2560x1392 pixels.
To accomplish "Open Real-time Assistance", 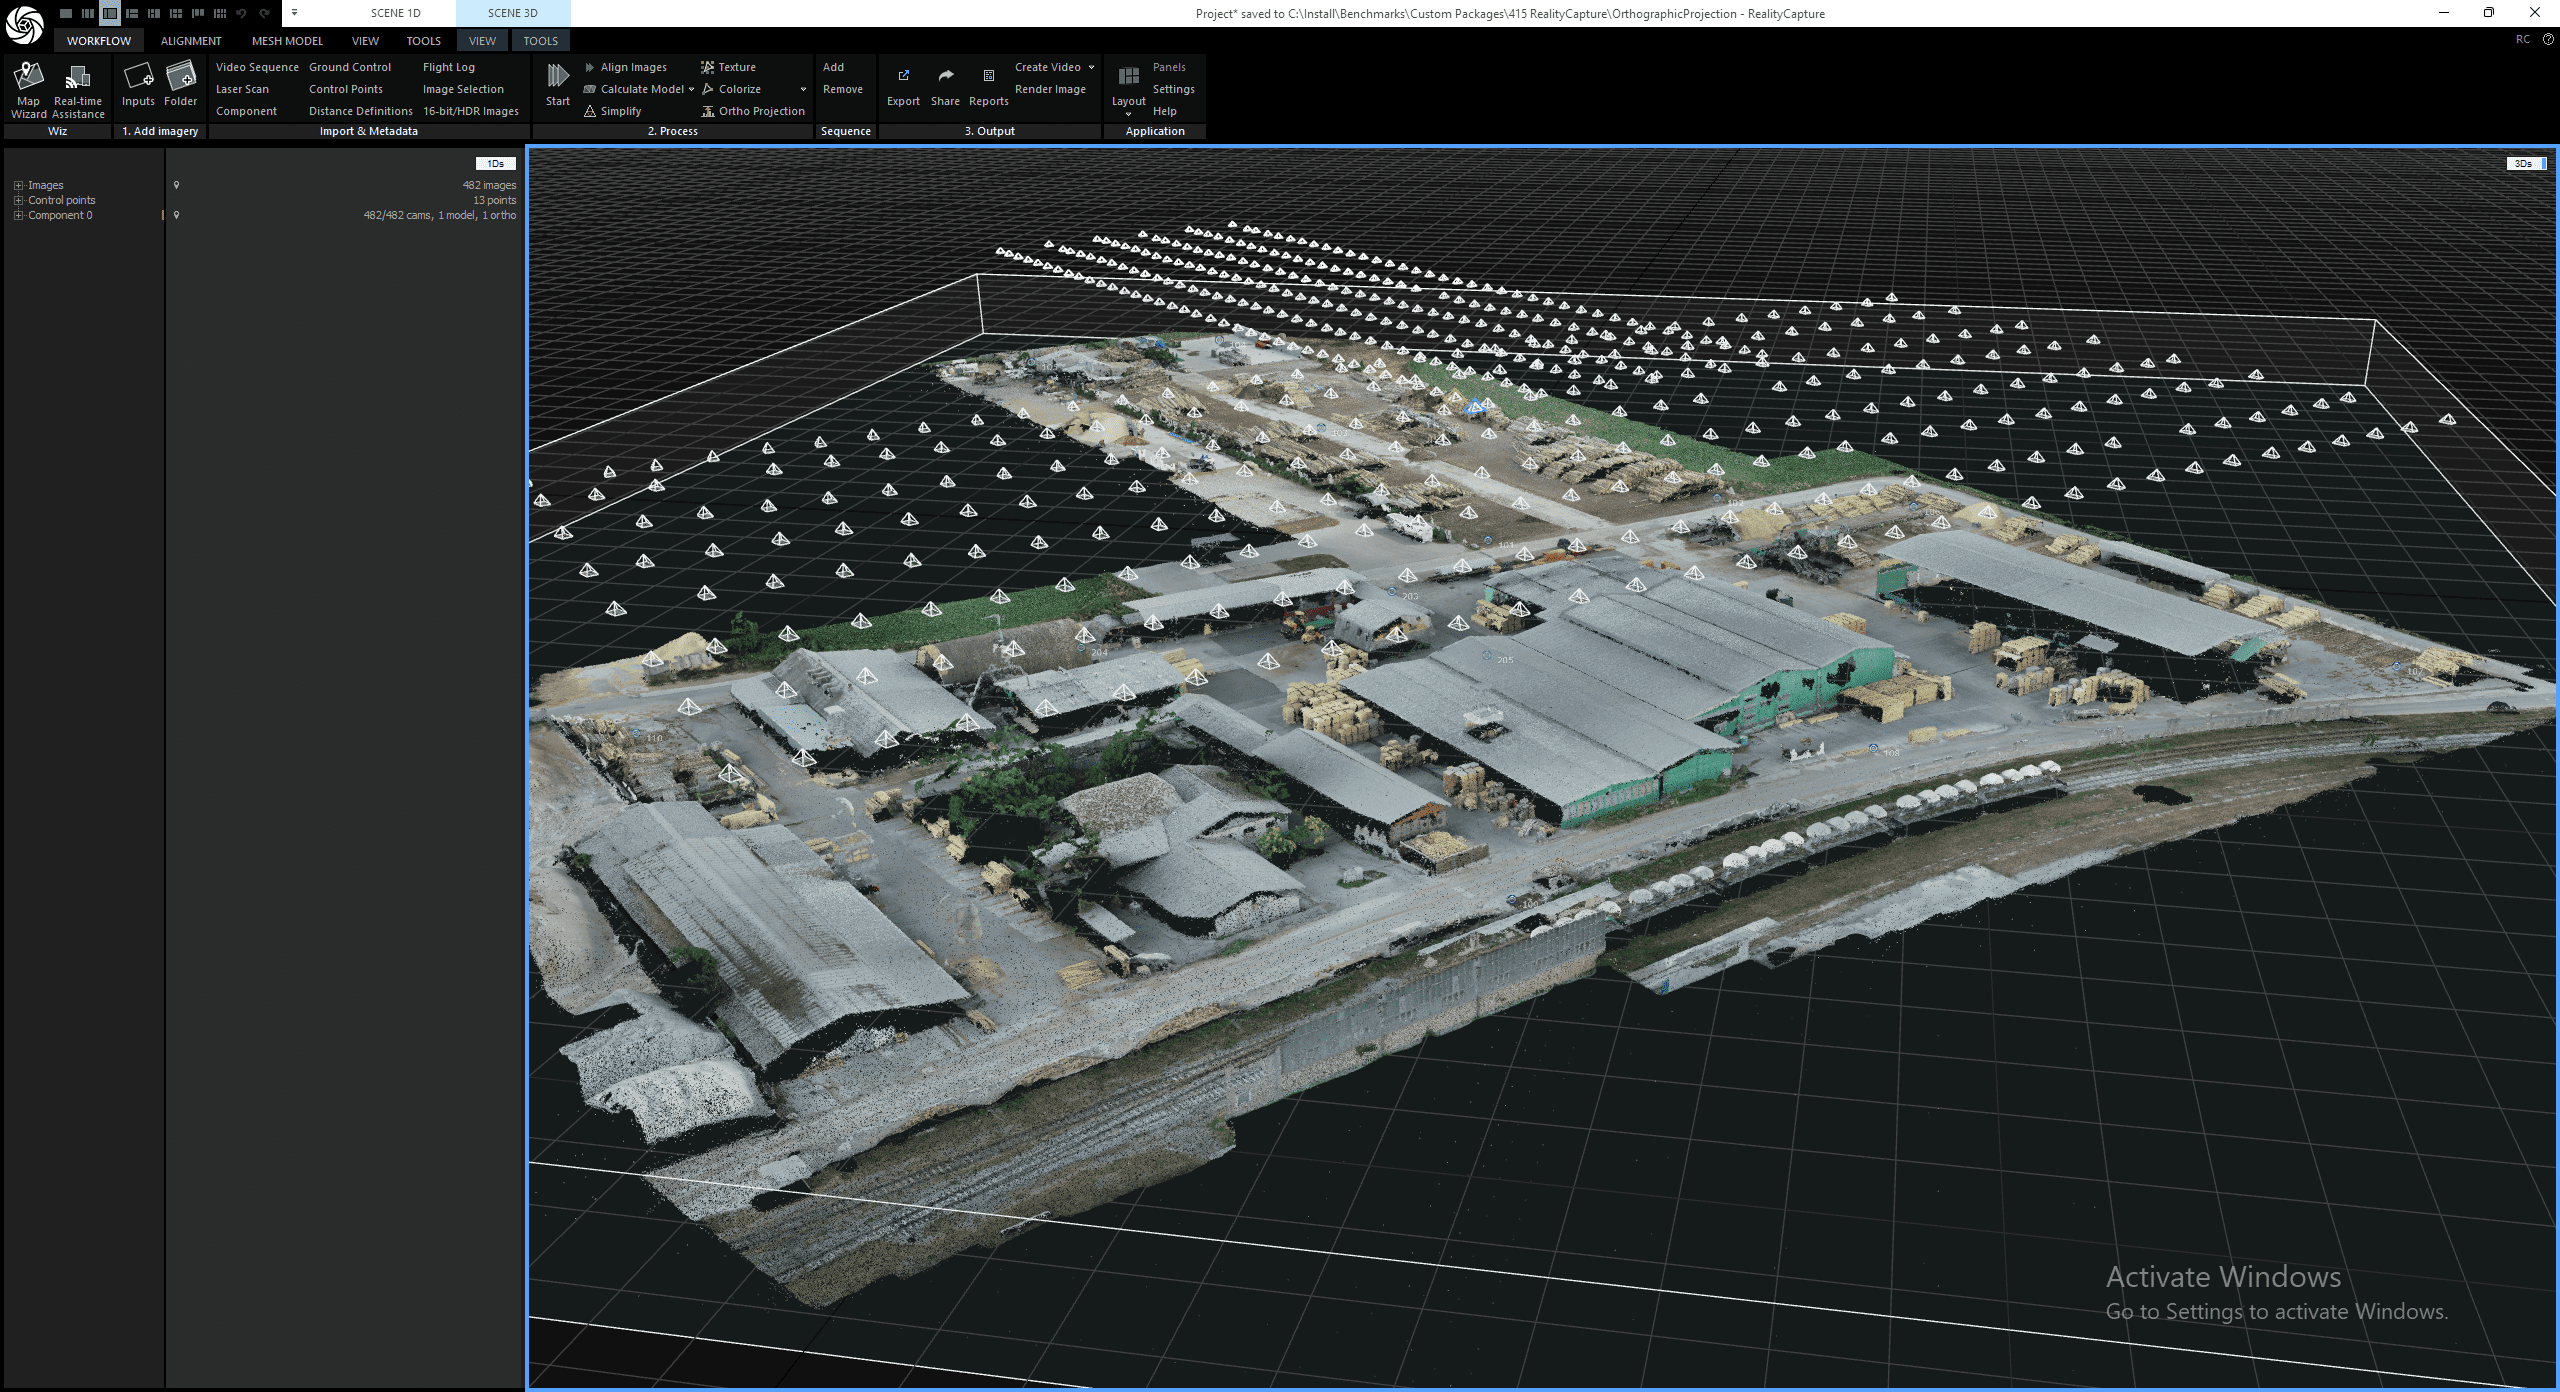I will [78, 87].
